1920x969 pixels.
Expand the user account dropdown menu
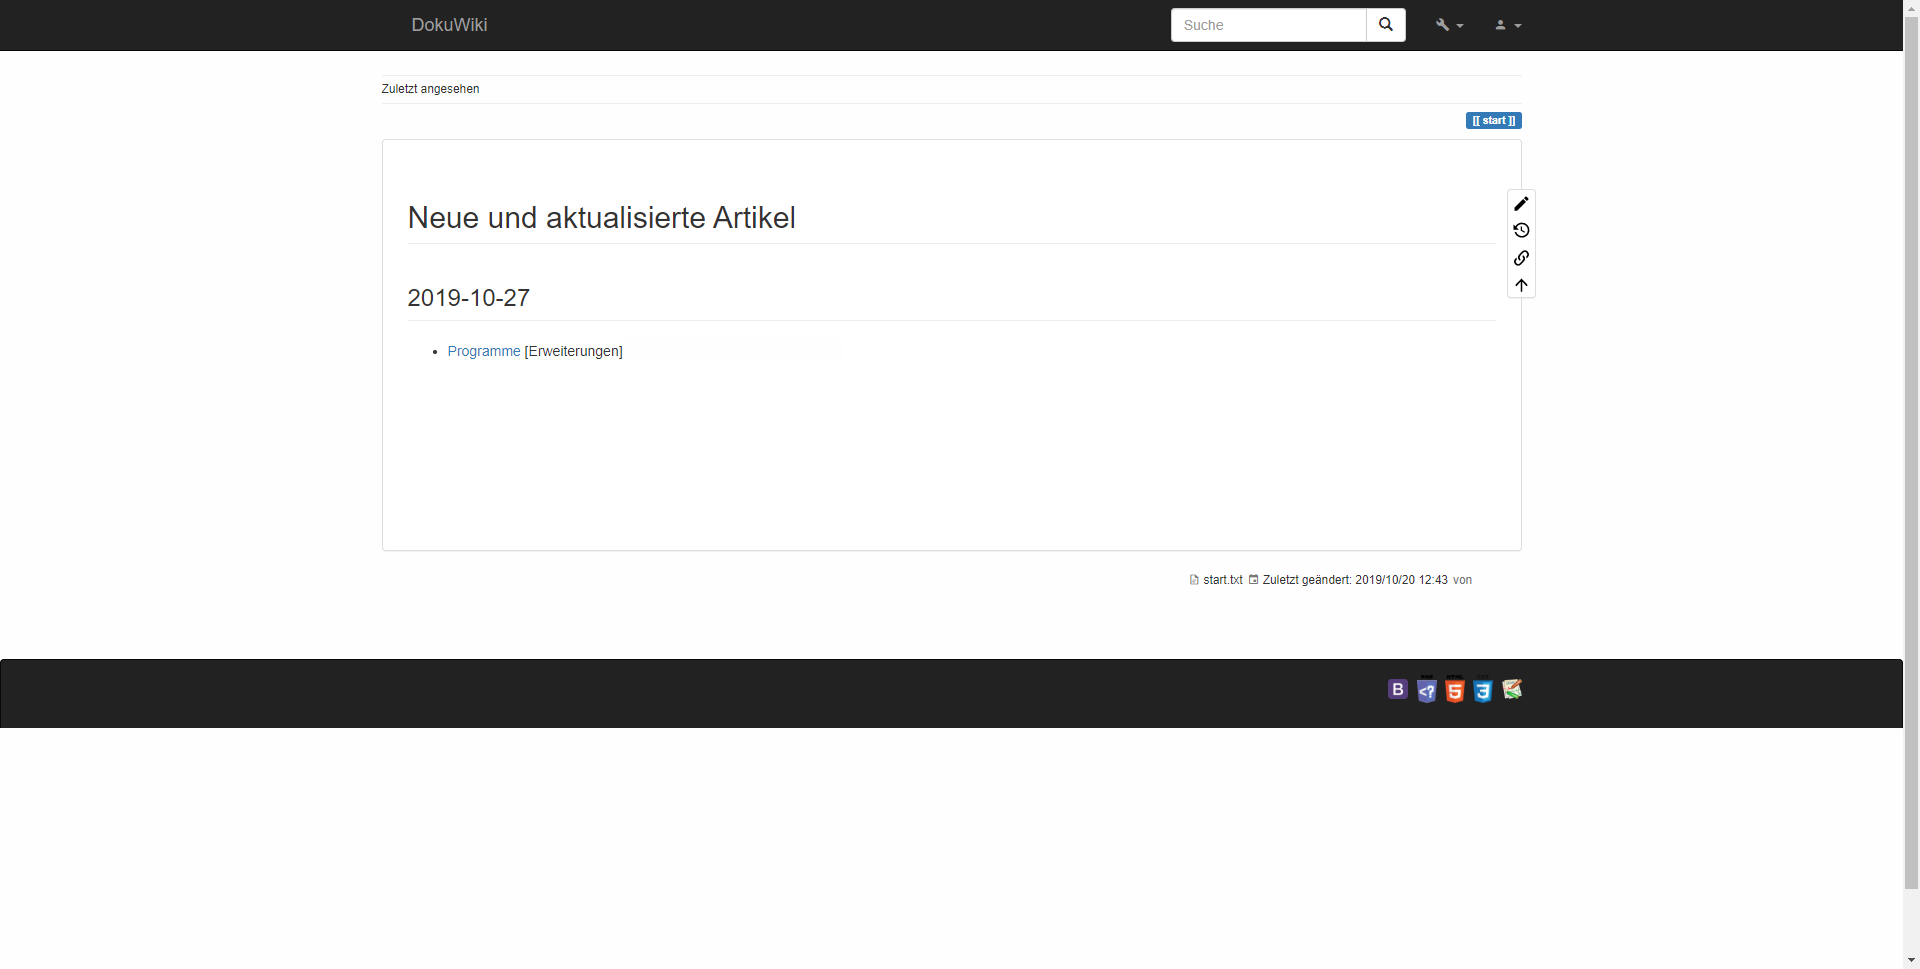(1508, 24)
